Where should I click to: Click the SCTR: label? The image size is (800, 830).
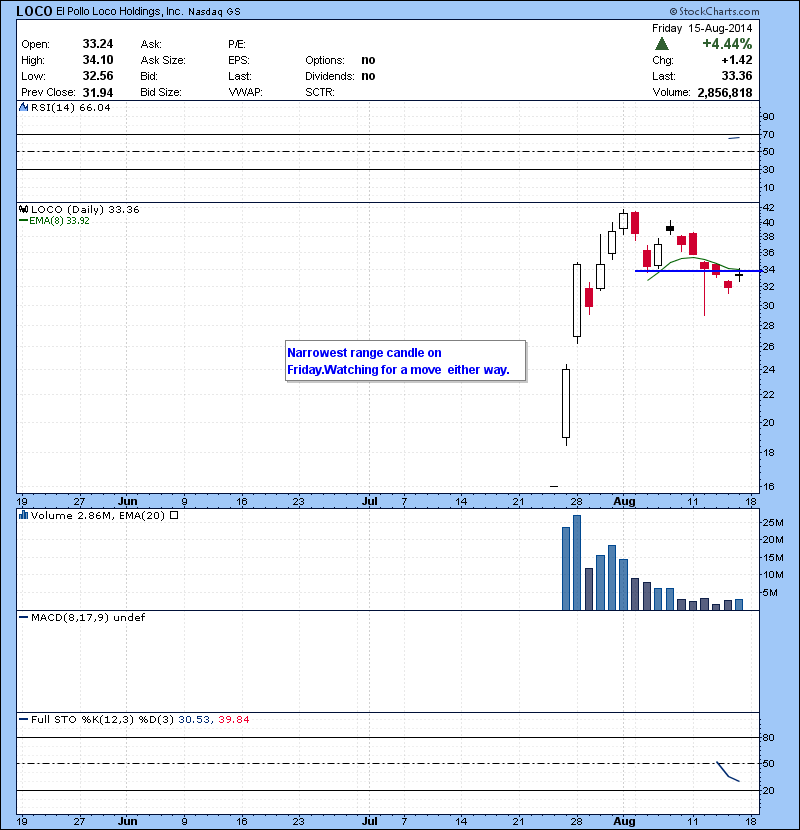[x=320, y=92]
